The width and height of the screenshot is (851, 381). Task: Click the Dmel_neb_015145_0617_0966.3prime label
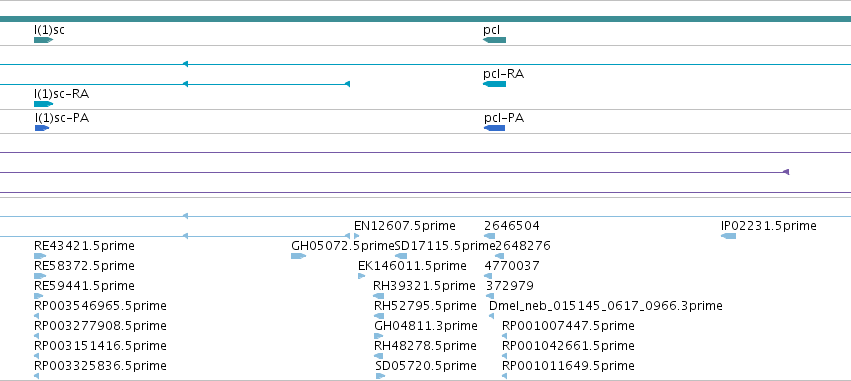click(x=606, y=306)
